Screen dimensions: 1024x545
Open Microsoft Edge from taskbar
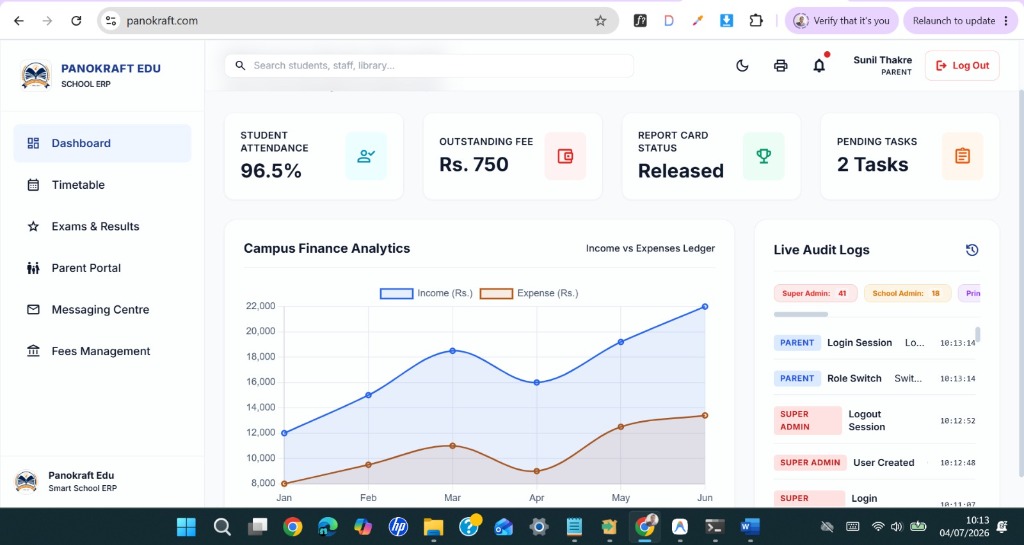(328, 527)
